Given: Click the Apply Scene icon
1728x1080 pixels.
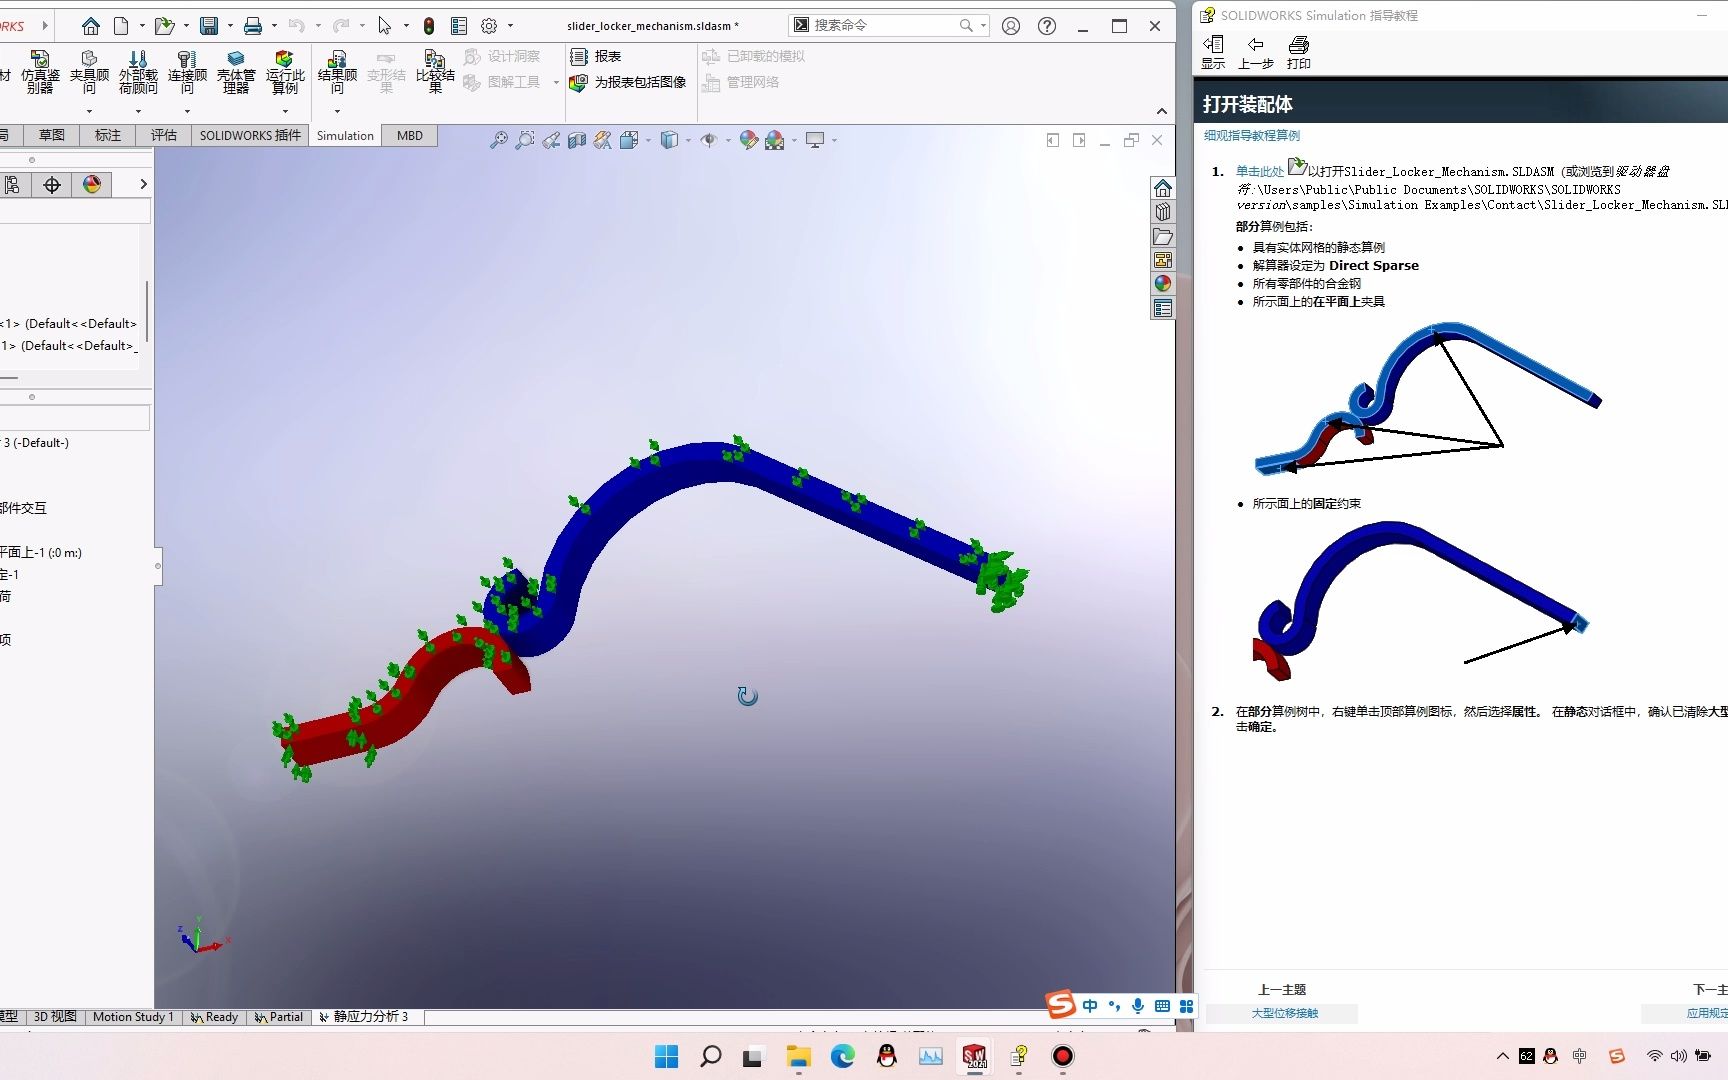Looking at the screenshot, I should pyautogui.click(x=775, y=141).
